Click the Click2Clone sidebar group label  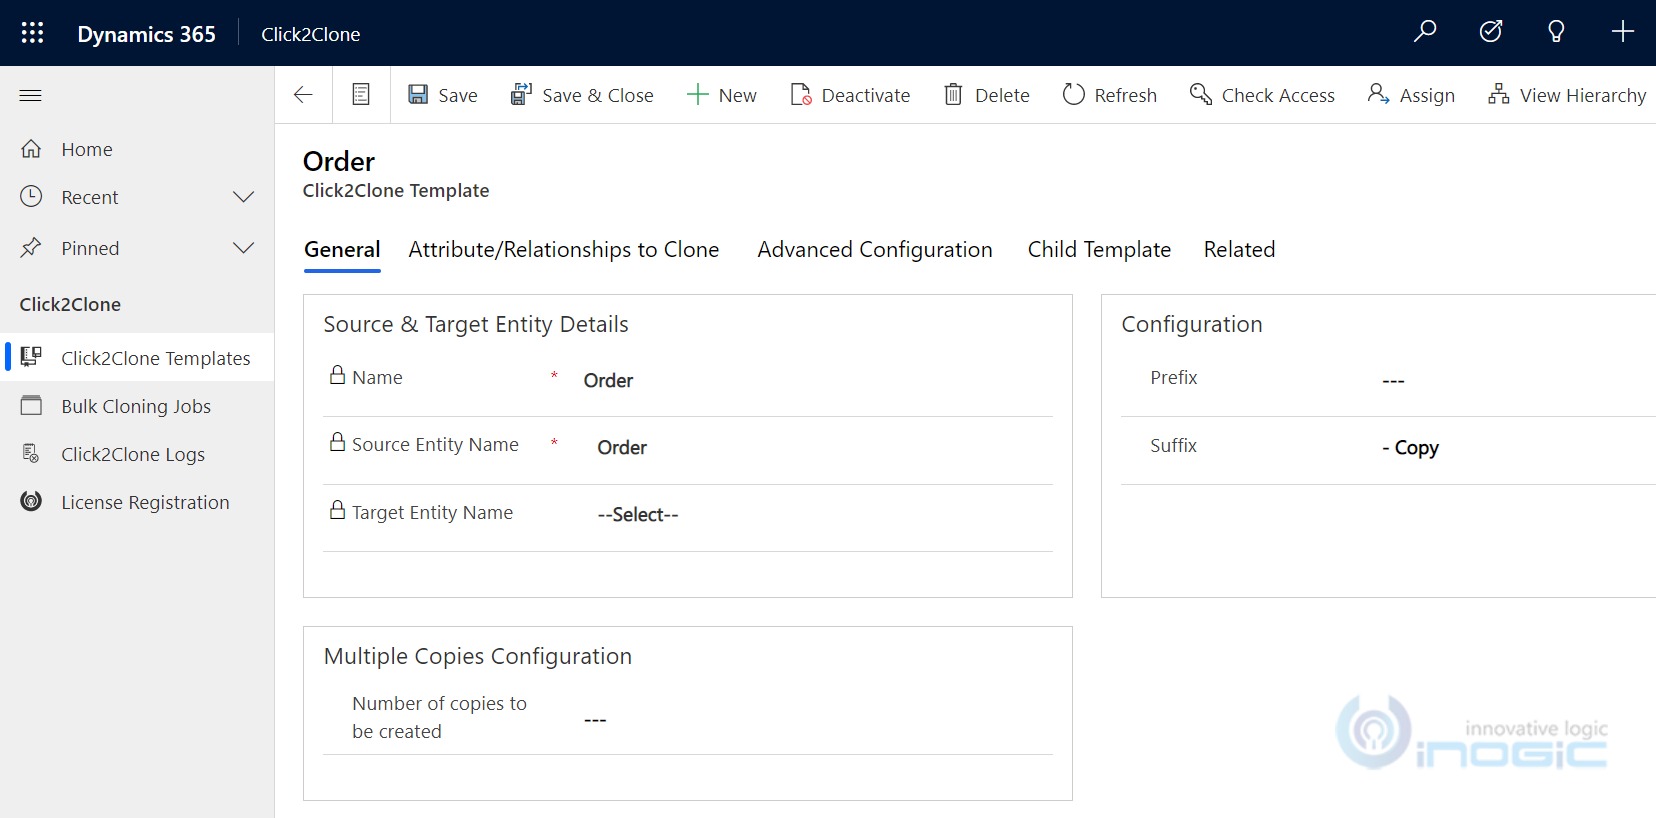click(70, 305)
